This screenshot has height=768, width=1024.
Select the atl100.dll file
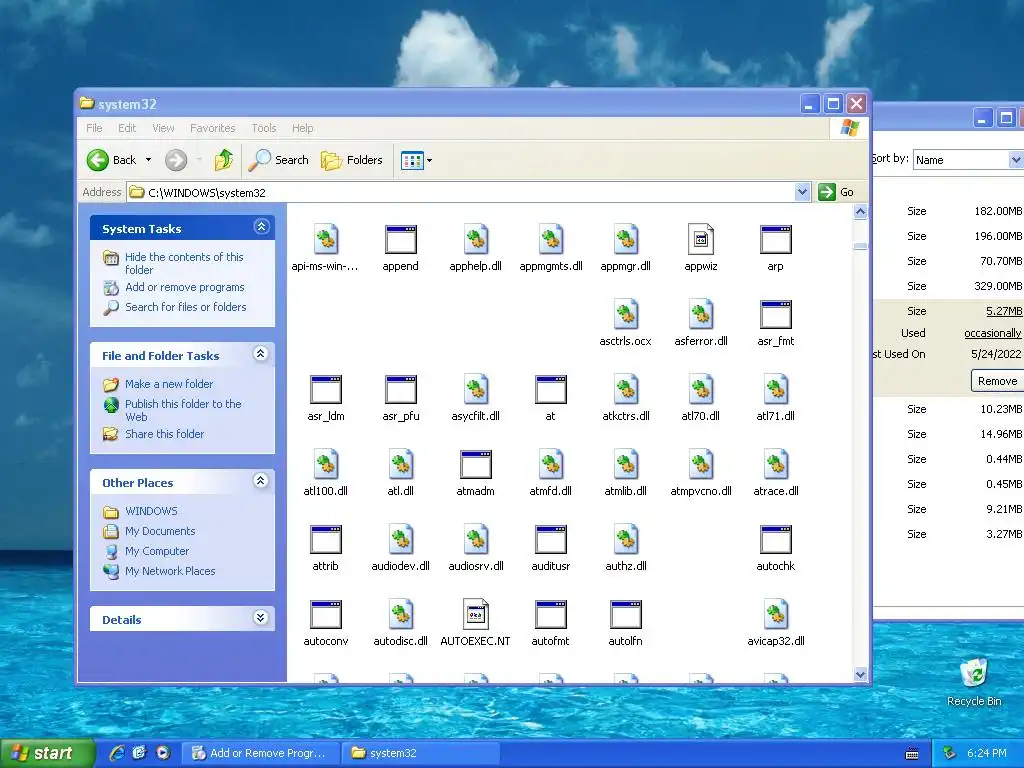[326, 472]
